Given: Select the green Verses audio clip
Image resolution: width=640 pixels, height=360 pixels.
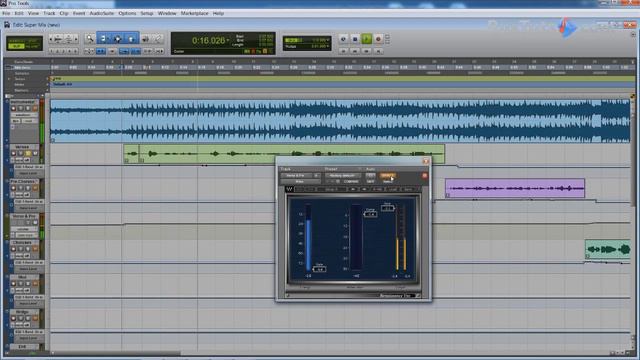Looking at the screenshot, I should (284, 154).
